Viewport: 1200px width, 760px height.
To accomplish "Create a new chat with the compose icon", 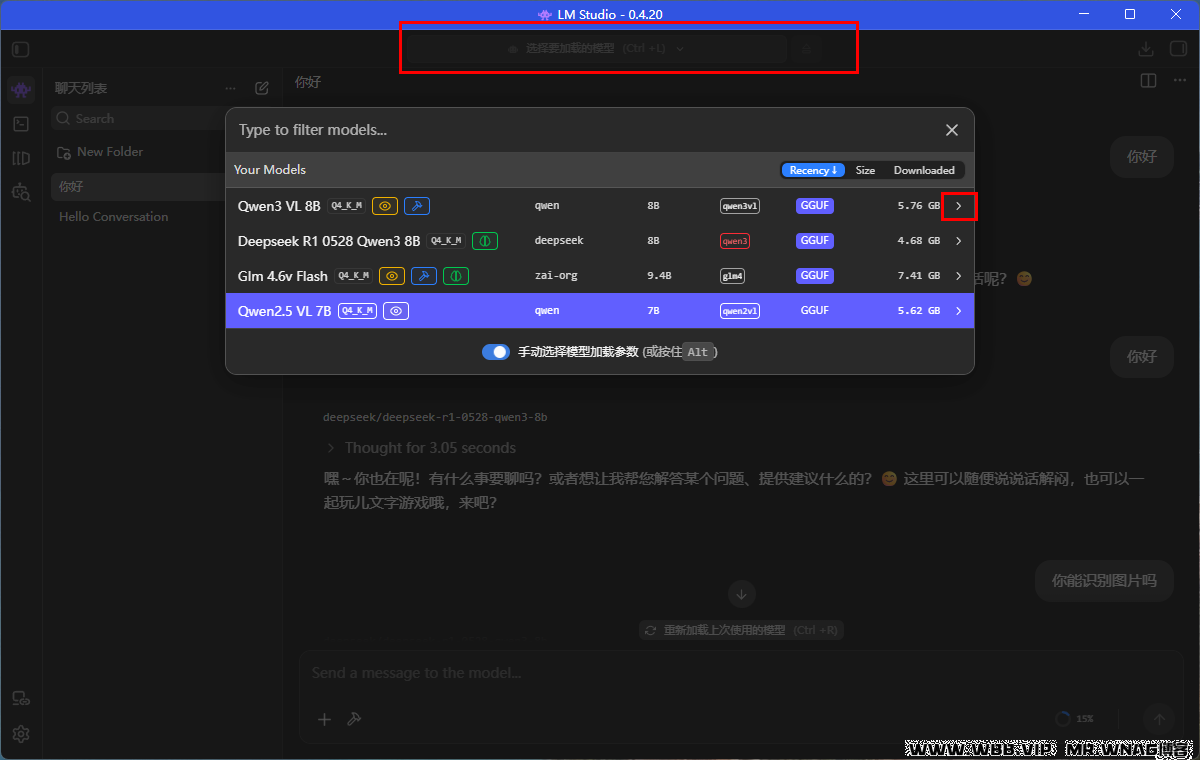I will click(262, 88).
